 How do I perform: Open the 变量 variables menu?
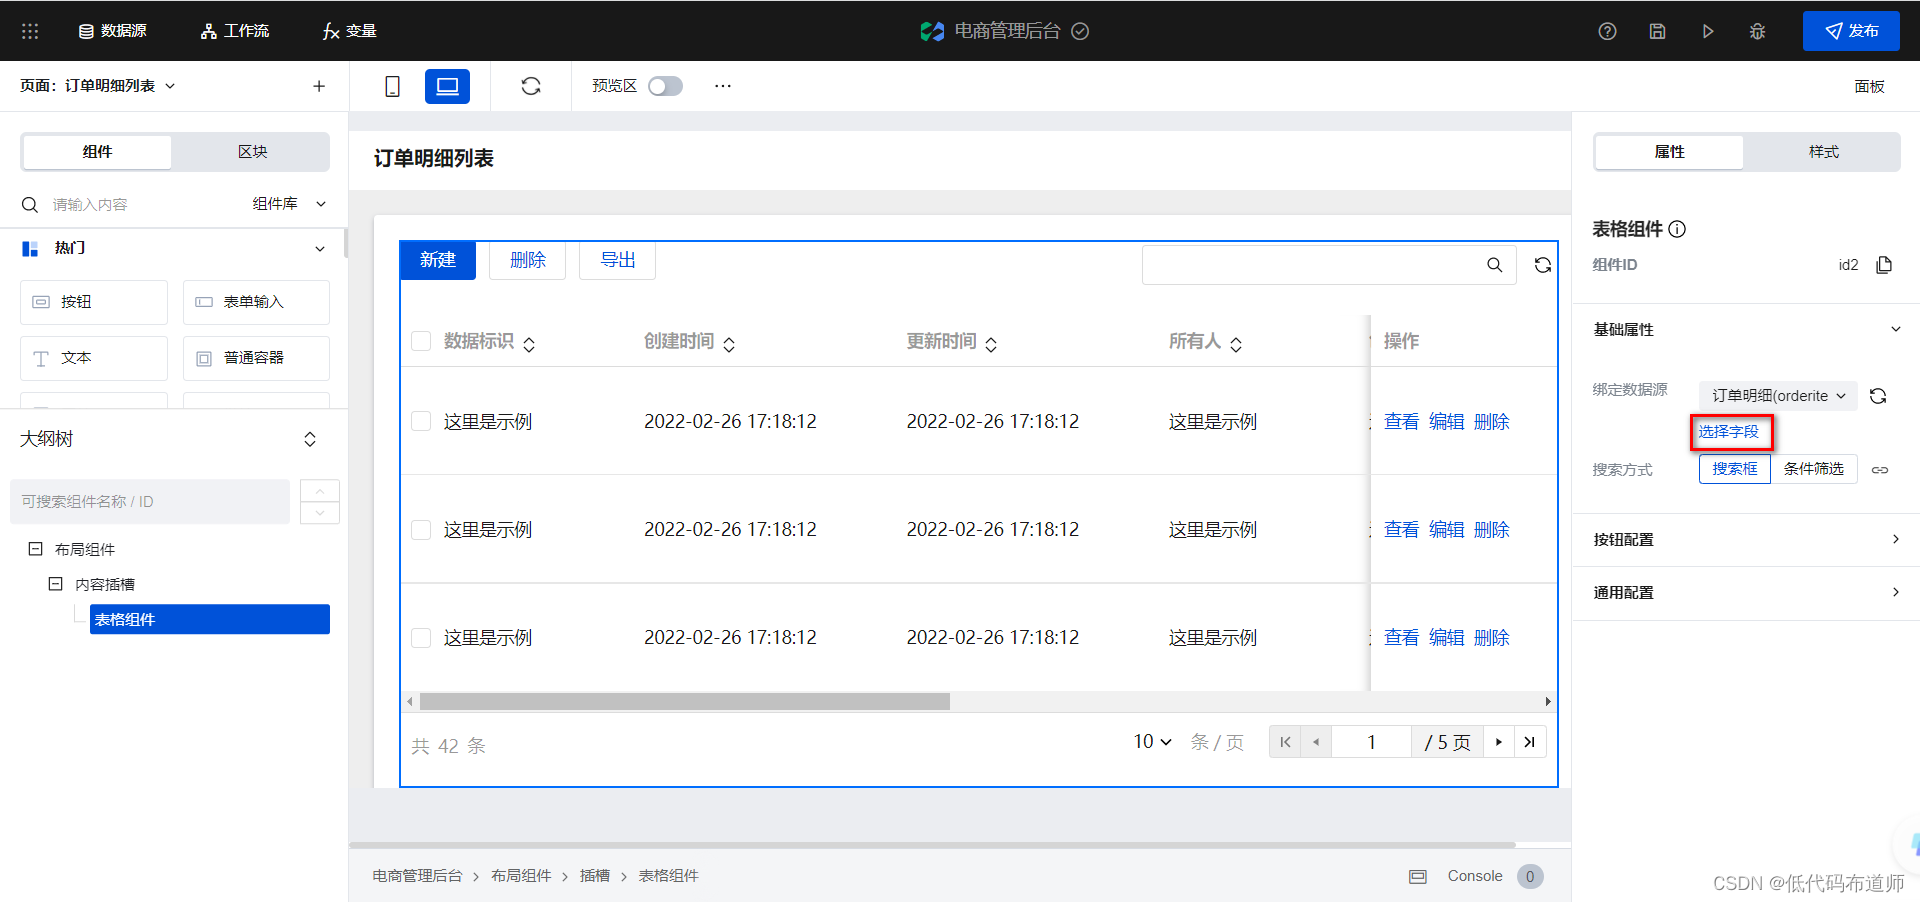[x=350, y=31]
